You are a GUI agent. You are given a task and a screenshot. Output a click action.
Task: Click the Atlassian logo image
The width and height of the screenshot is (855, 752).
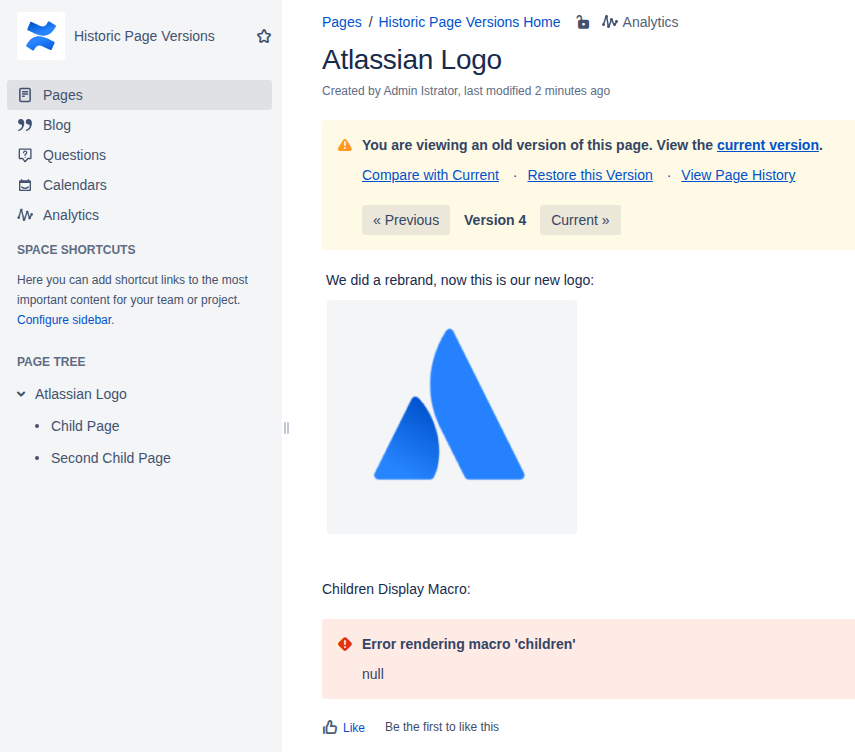click(451, 417)
